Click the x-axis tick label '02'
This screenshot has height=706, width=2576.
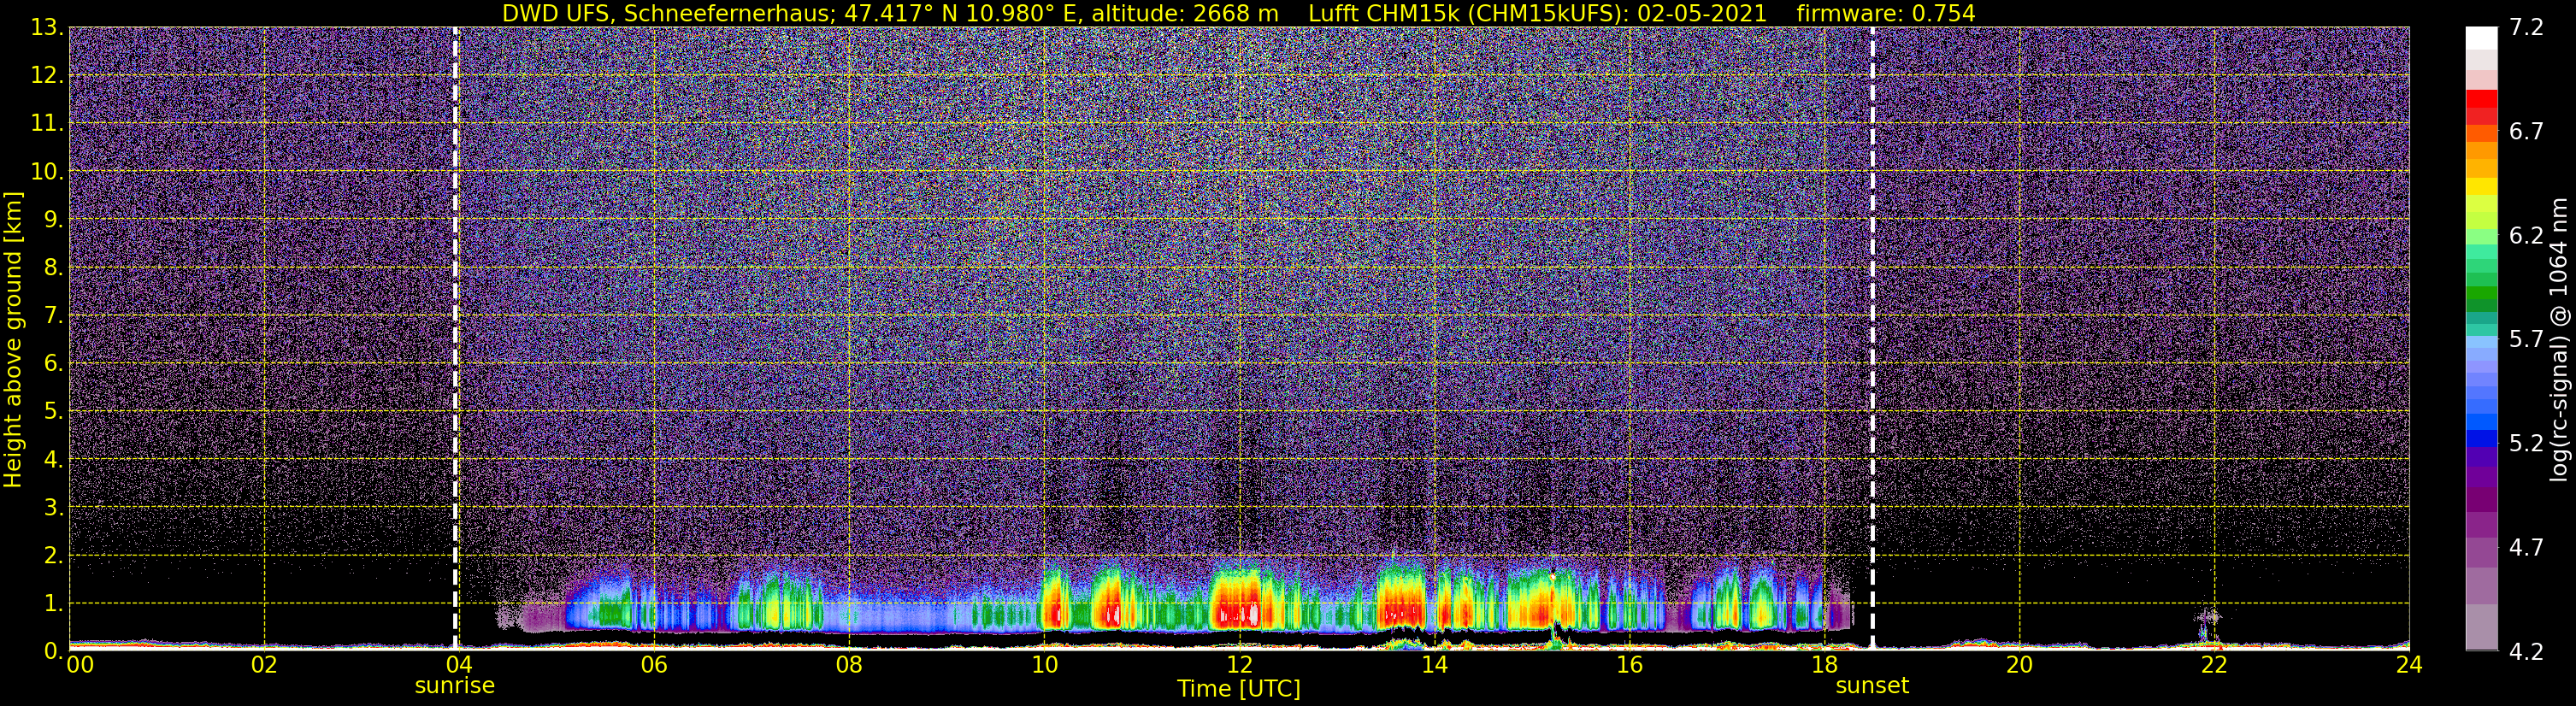pyautogui.click(x=264, y=665)
